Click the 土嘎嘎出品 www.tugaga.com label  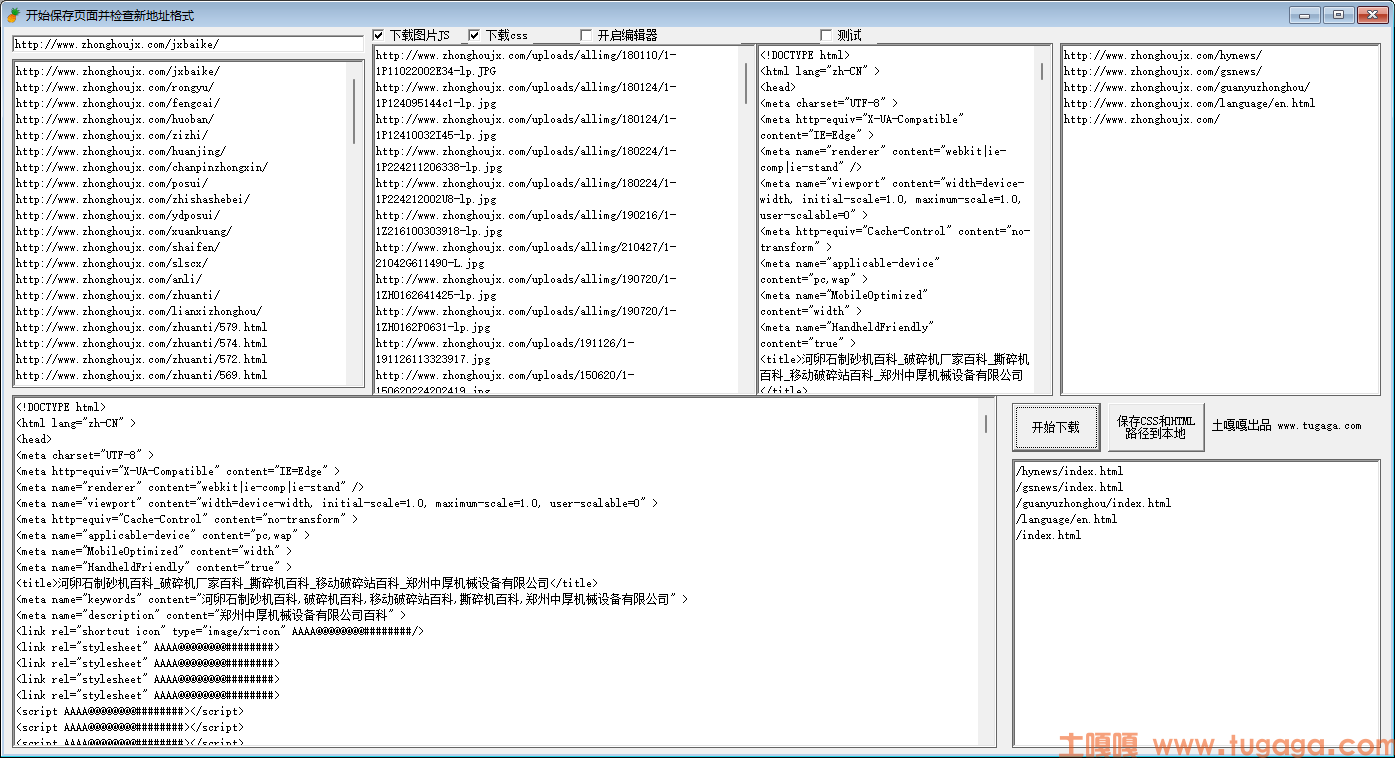1287,426
